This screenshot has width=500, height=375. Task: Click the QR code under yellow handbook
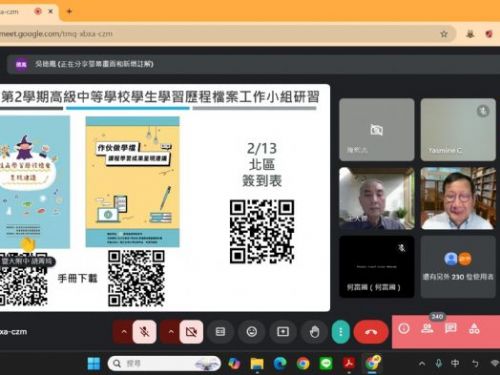pyautogui.click(x=136, y=278)
